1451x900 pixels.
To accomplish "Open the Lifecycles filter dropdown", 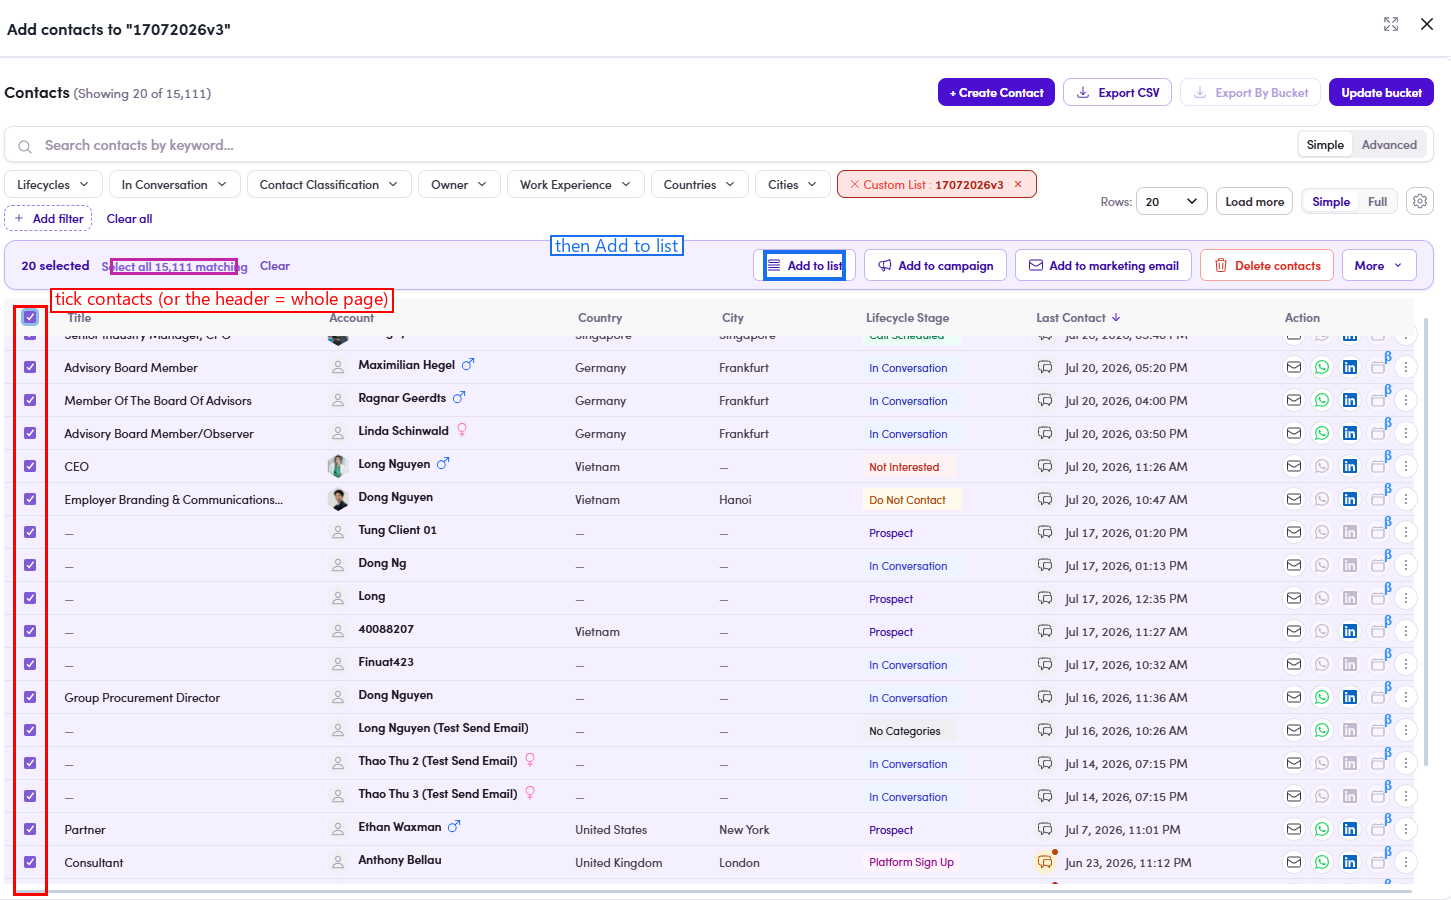I will [x=53, y=185].
